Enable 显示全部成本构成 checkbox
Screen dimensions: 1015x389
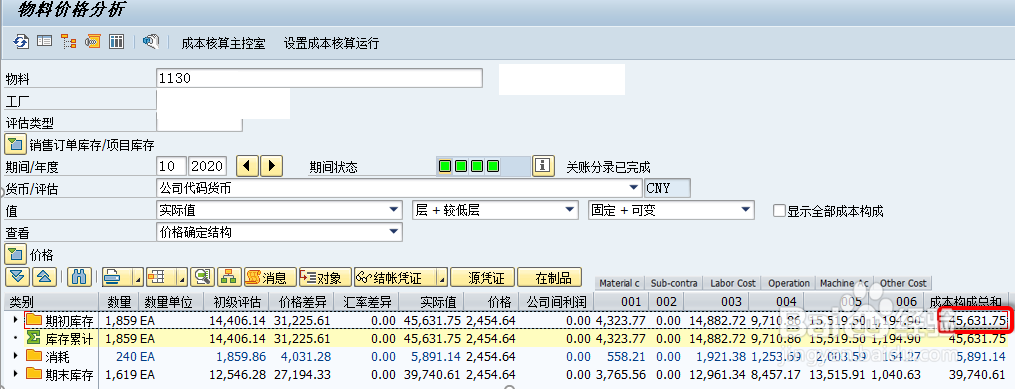[780, 211]
